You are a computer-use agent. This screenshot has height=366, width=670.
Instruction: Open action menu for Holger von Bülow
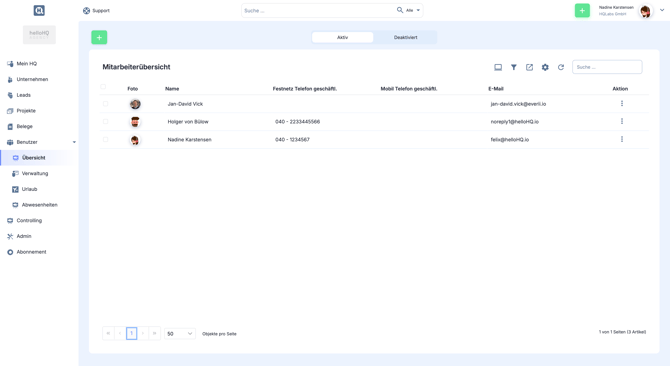point(622,121)
